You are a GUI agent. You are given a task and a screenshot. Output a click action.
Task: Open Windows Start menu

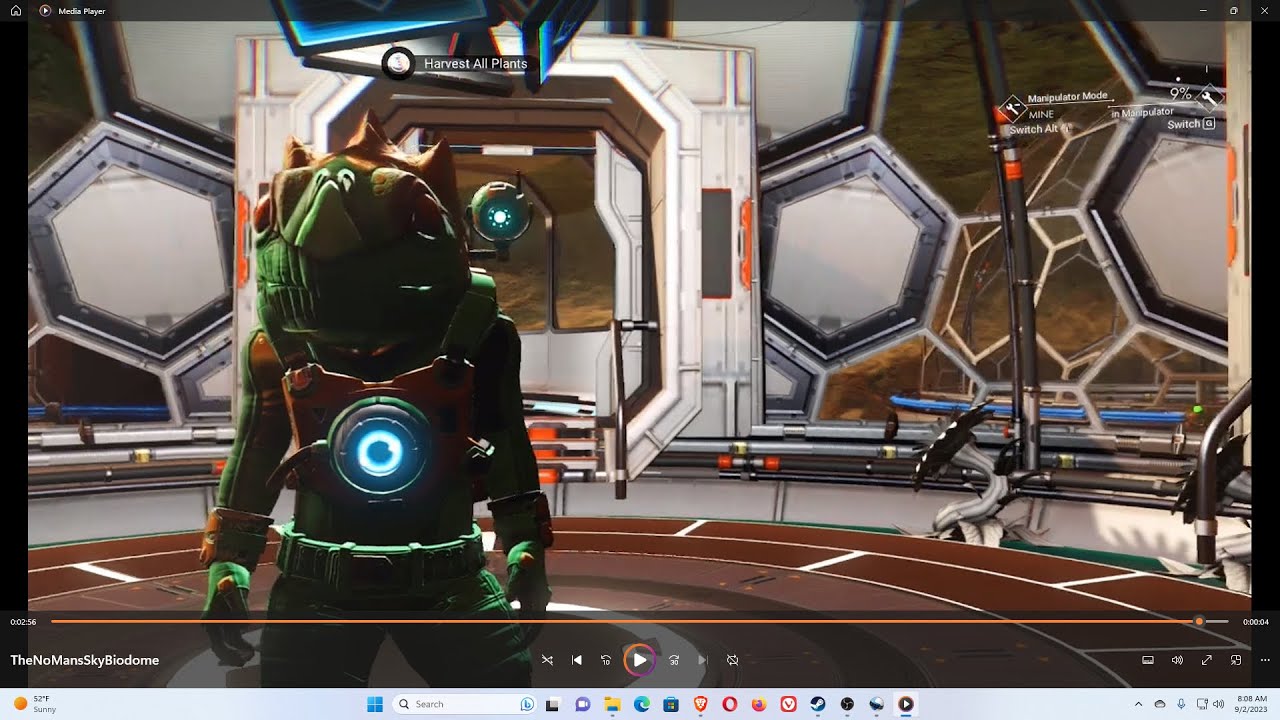(375, 704)
